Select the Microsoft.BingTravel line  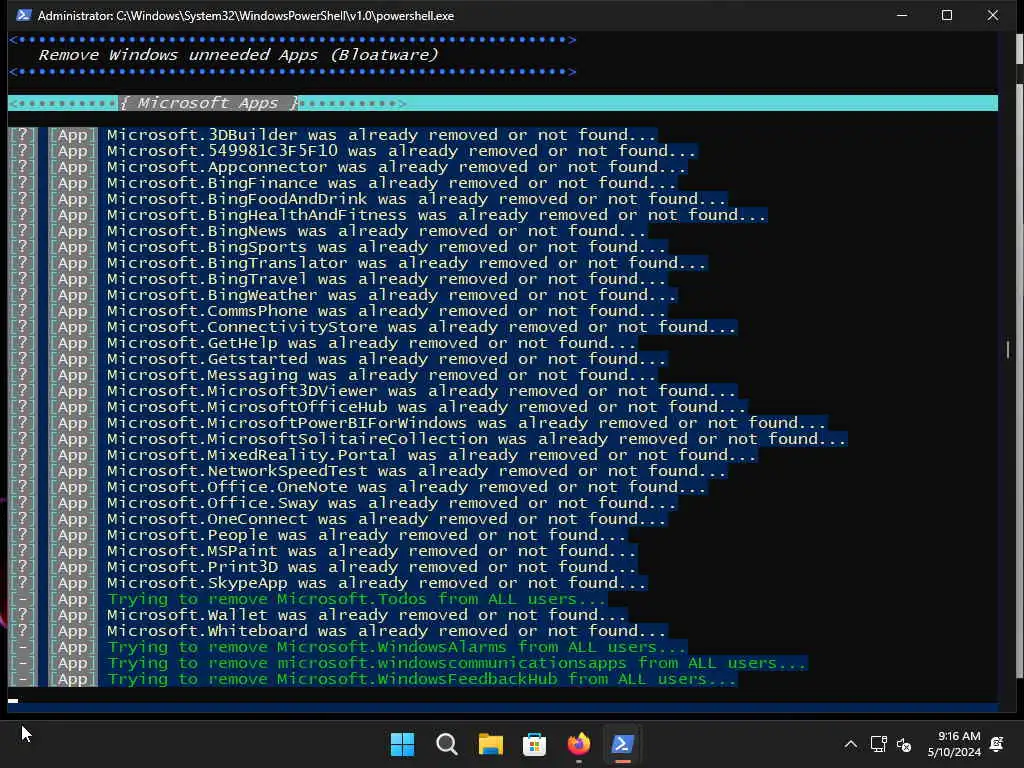point(386,279)
